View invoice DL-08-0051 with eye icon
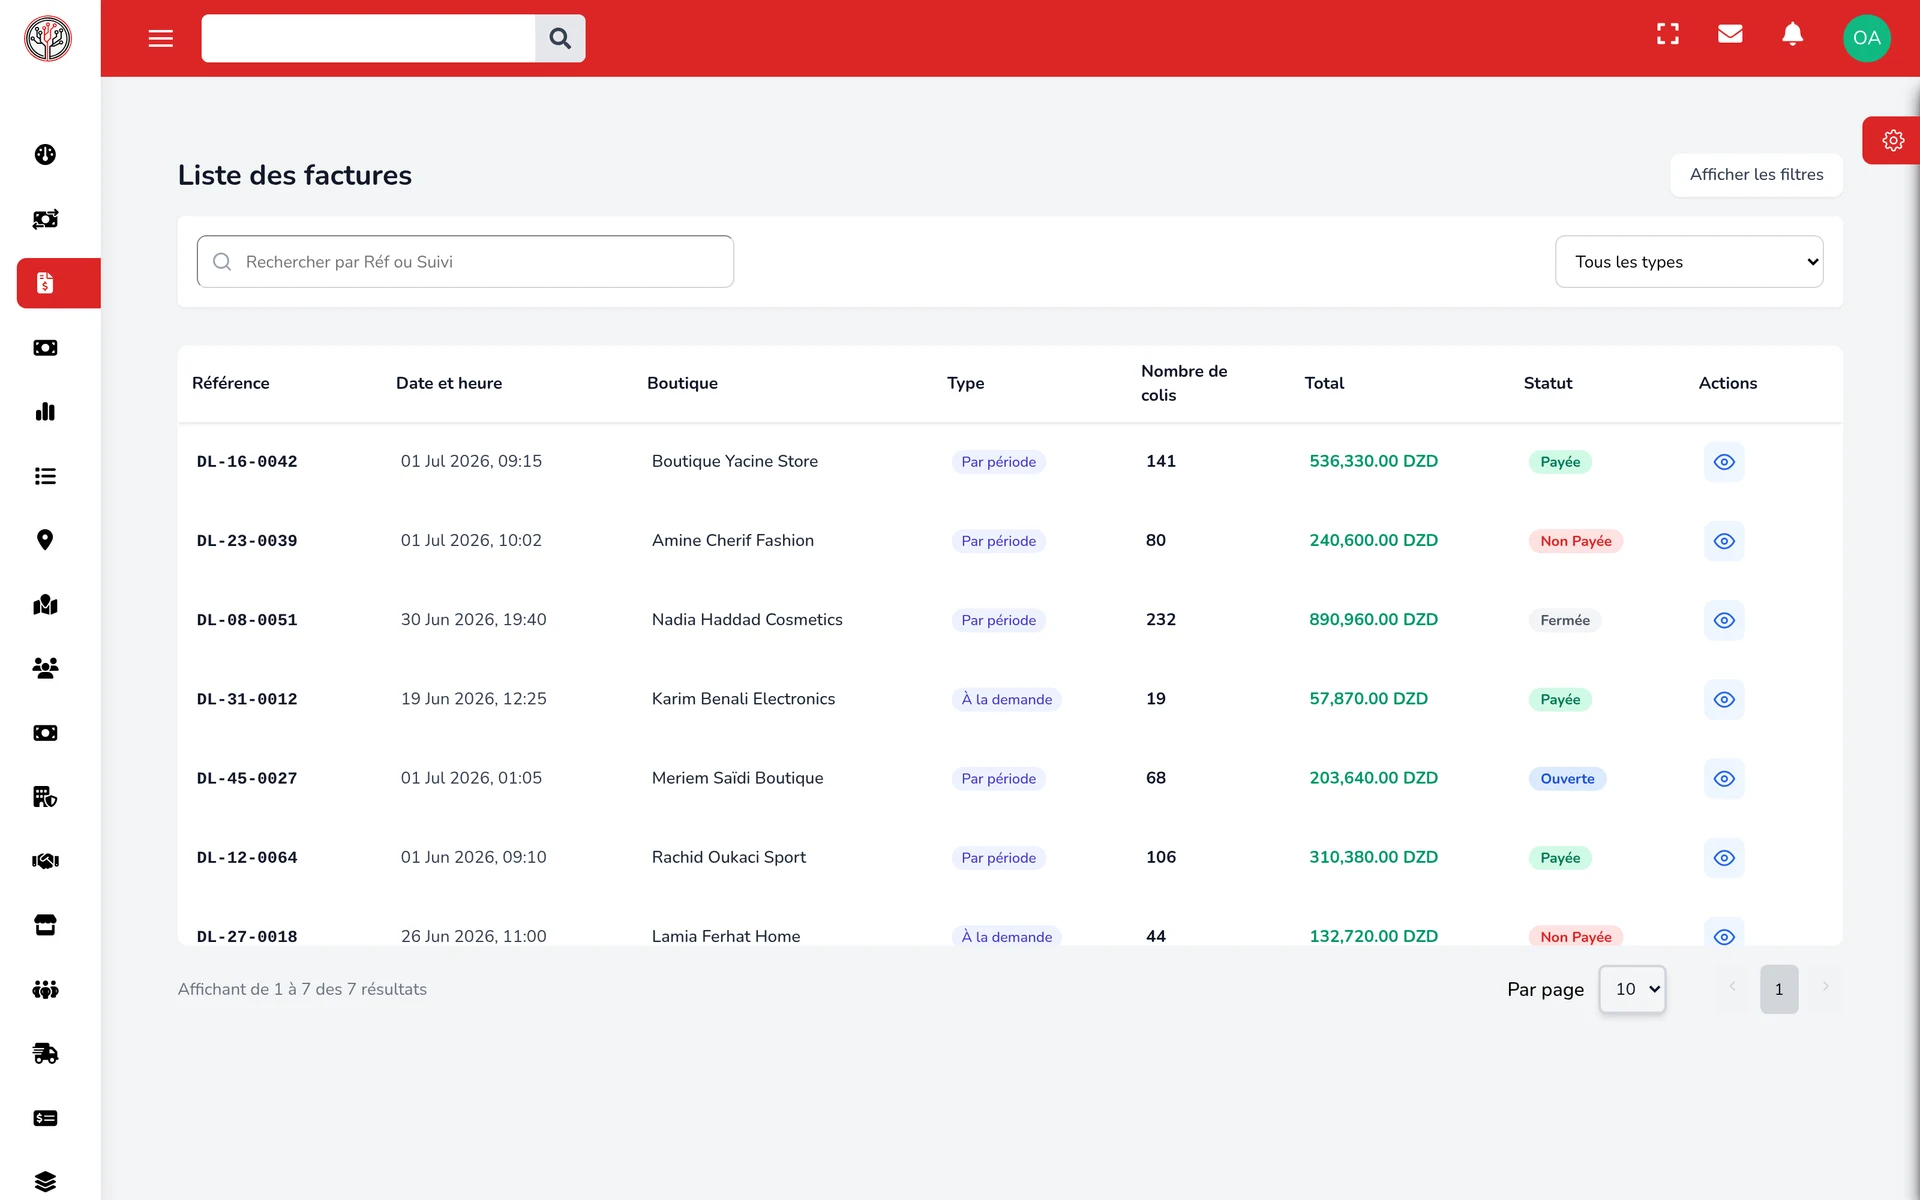The height and width of the screenshot is (1200, 1920). point(1724,620)
